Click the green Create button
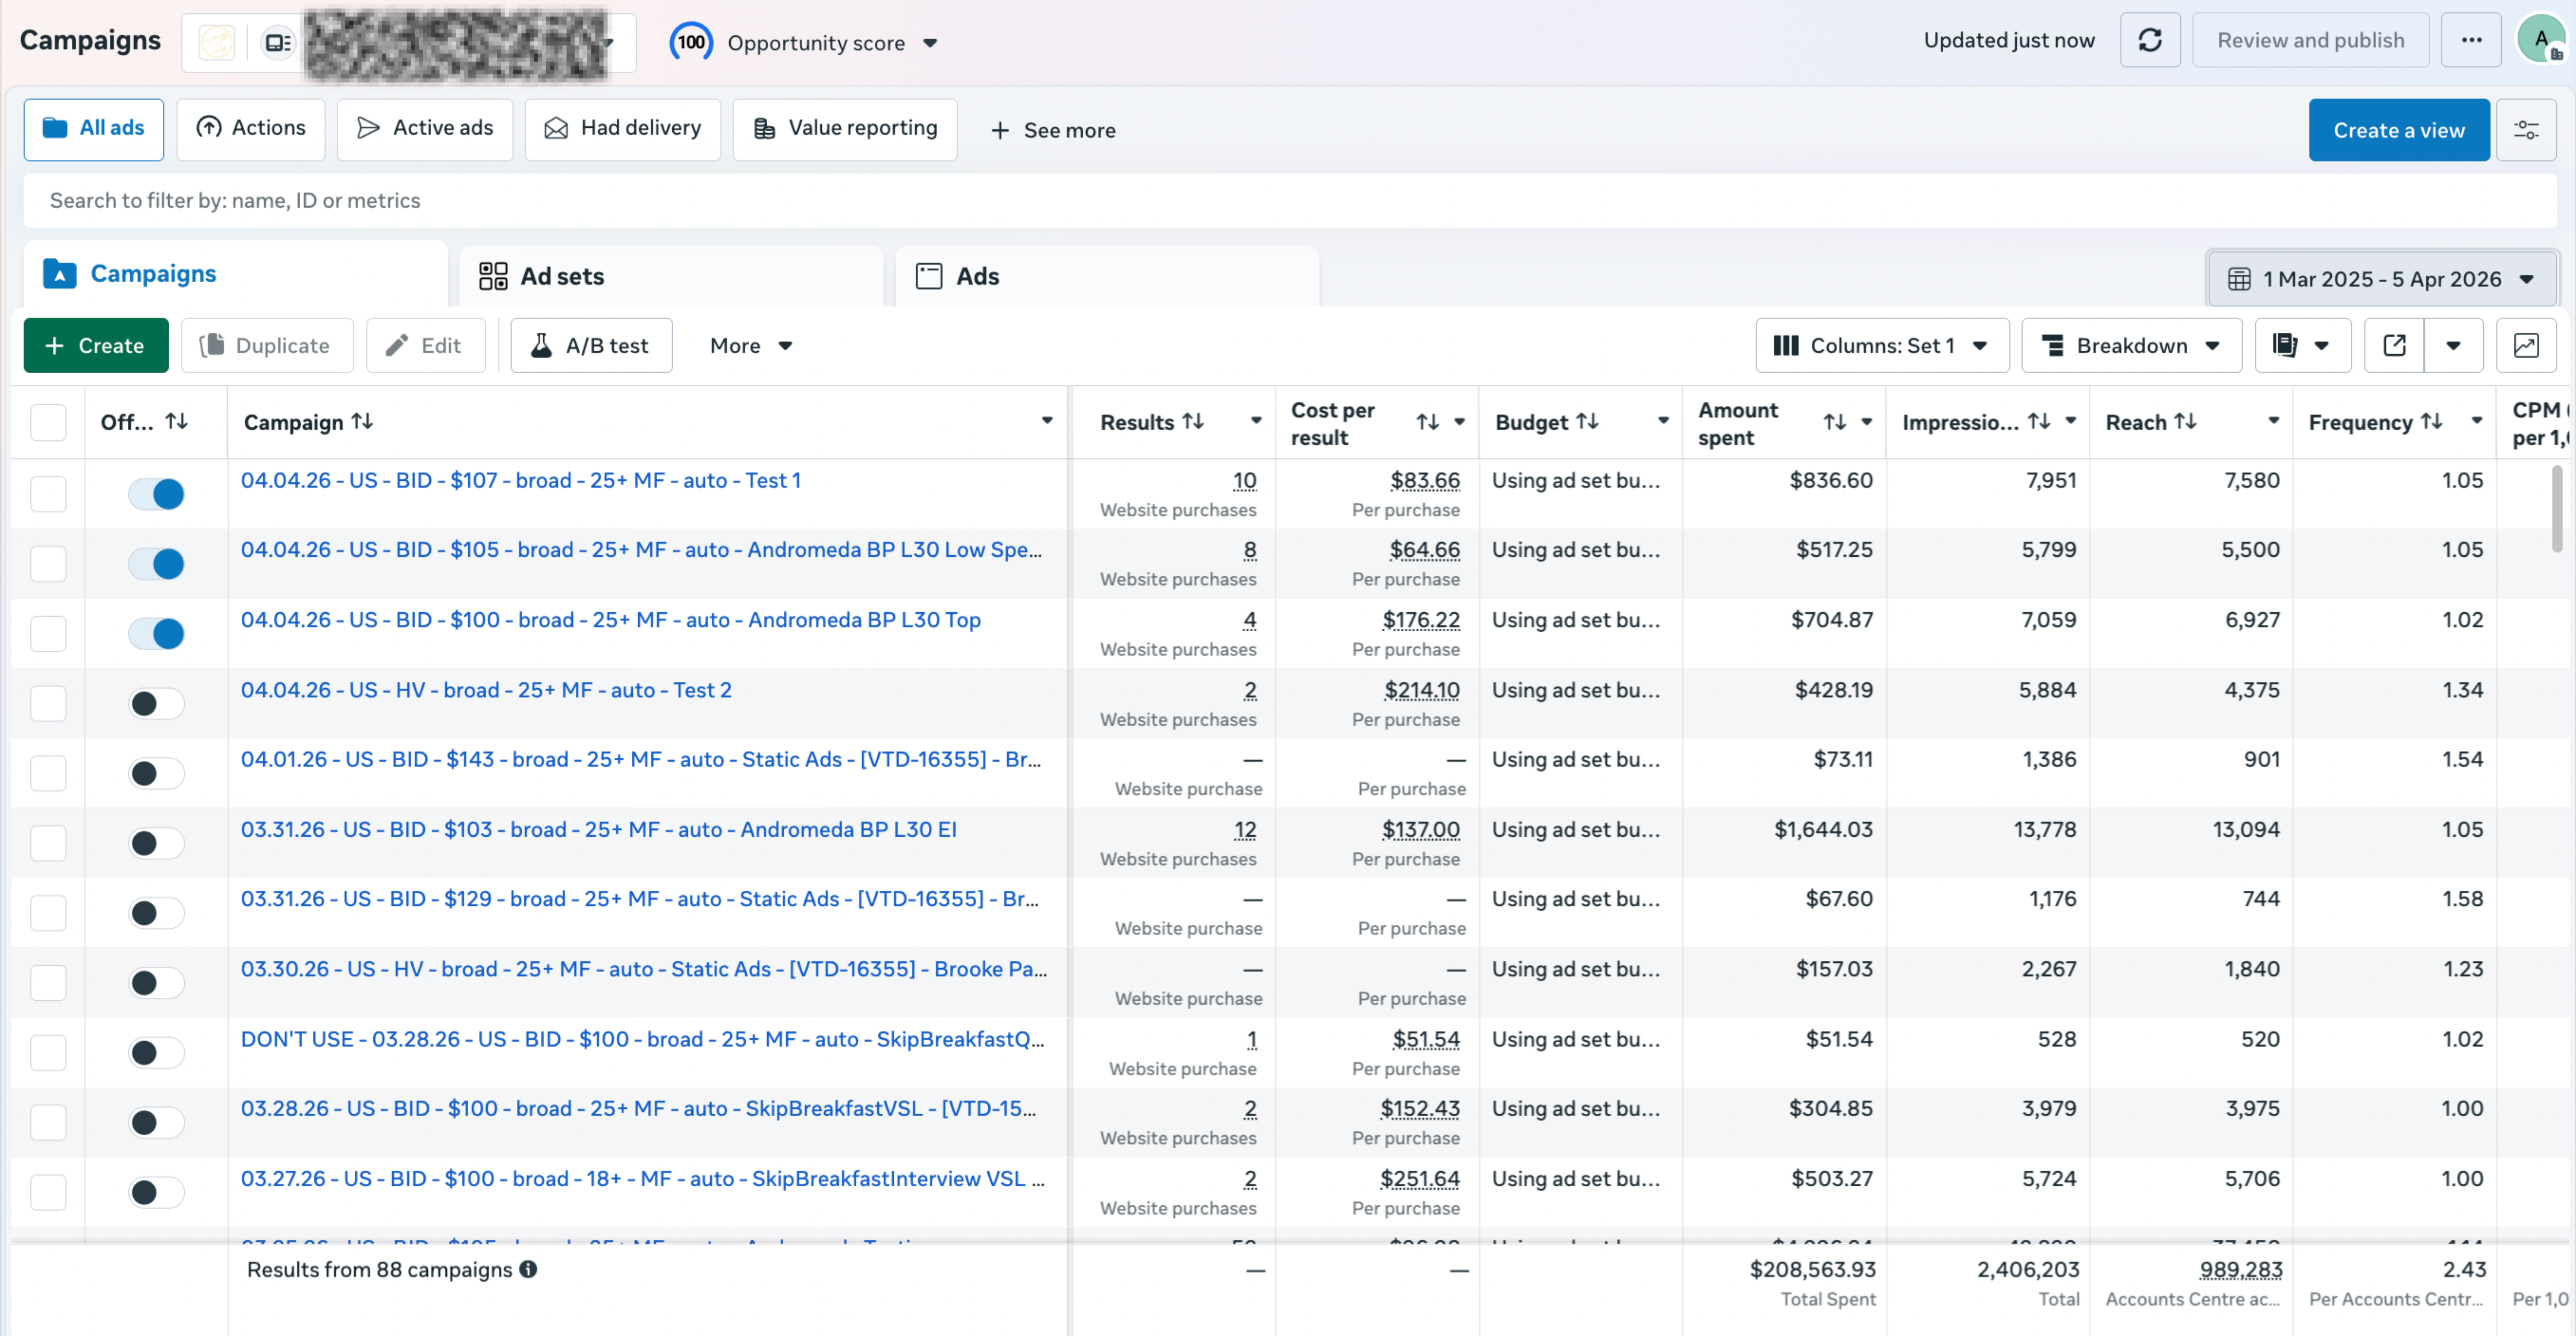 point(96,346)
